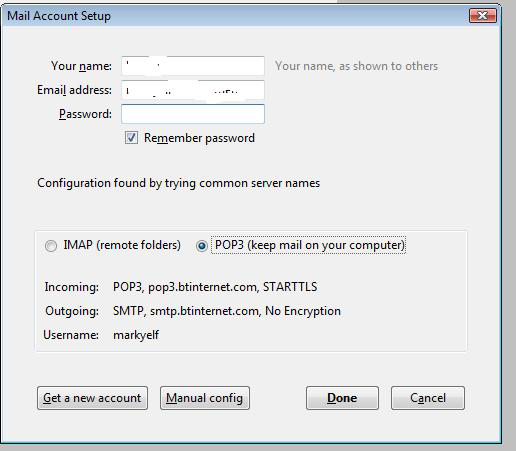Uncheck the Remember password checkbox
Screen dimensions: 516x451
[131, 138]
